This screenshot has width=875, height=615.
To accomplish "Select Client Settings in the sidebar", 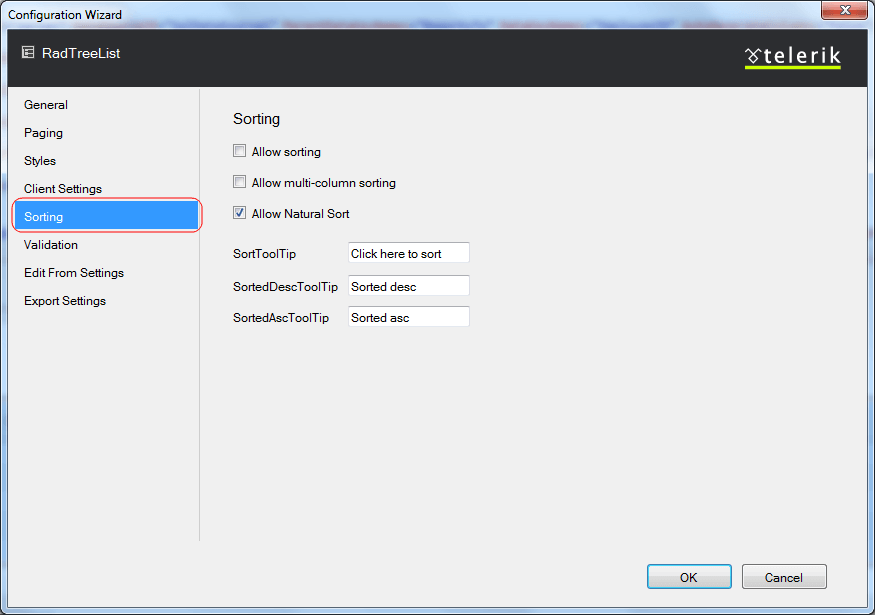I will click(x=63, y=189).
